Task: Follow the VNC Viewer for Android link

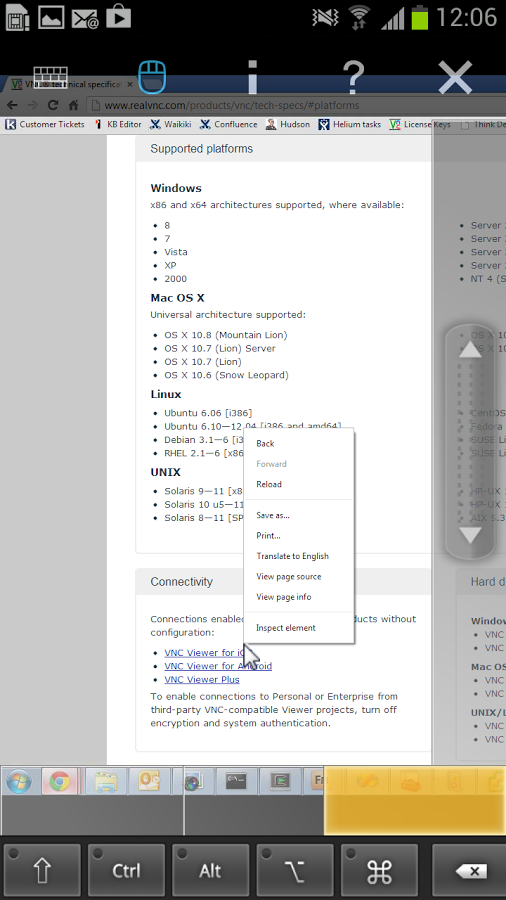Action: [218, 666]
